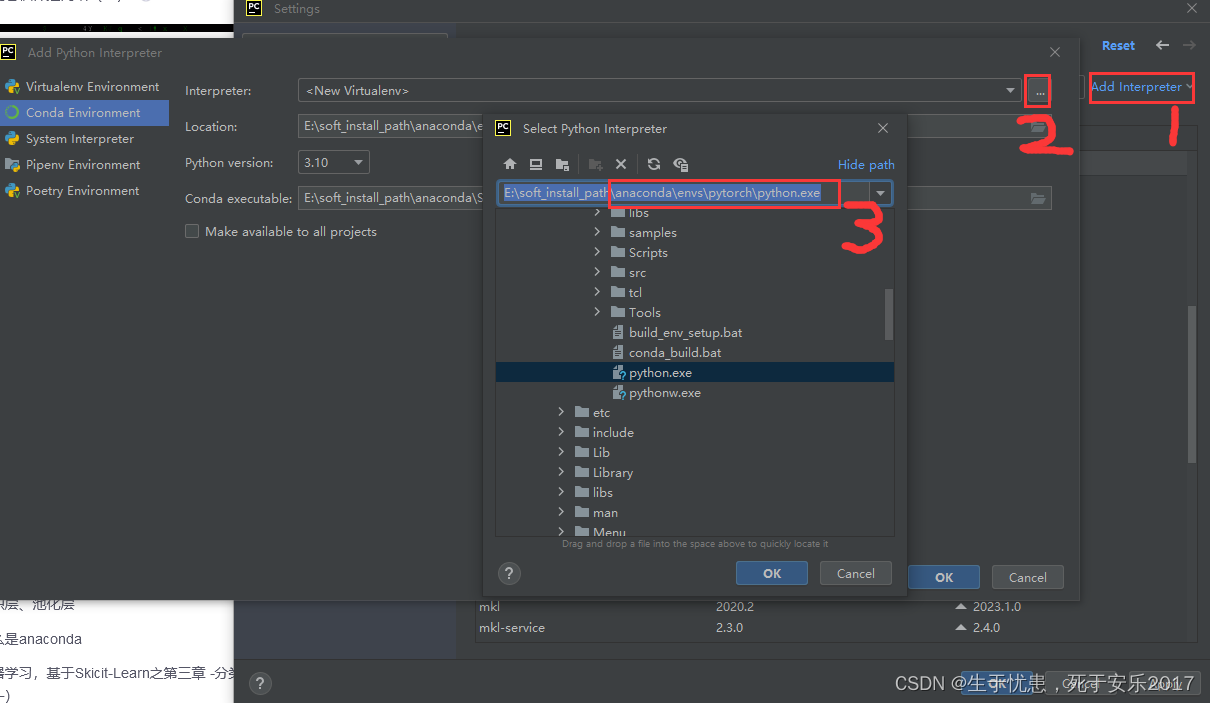This screenshot has width=1210, height=703.
Task: Expand the etc folder node
Action: pos(561,412)
